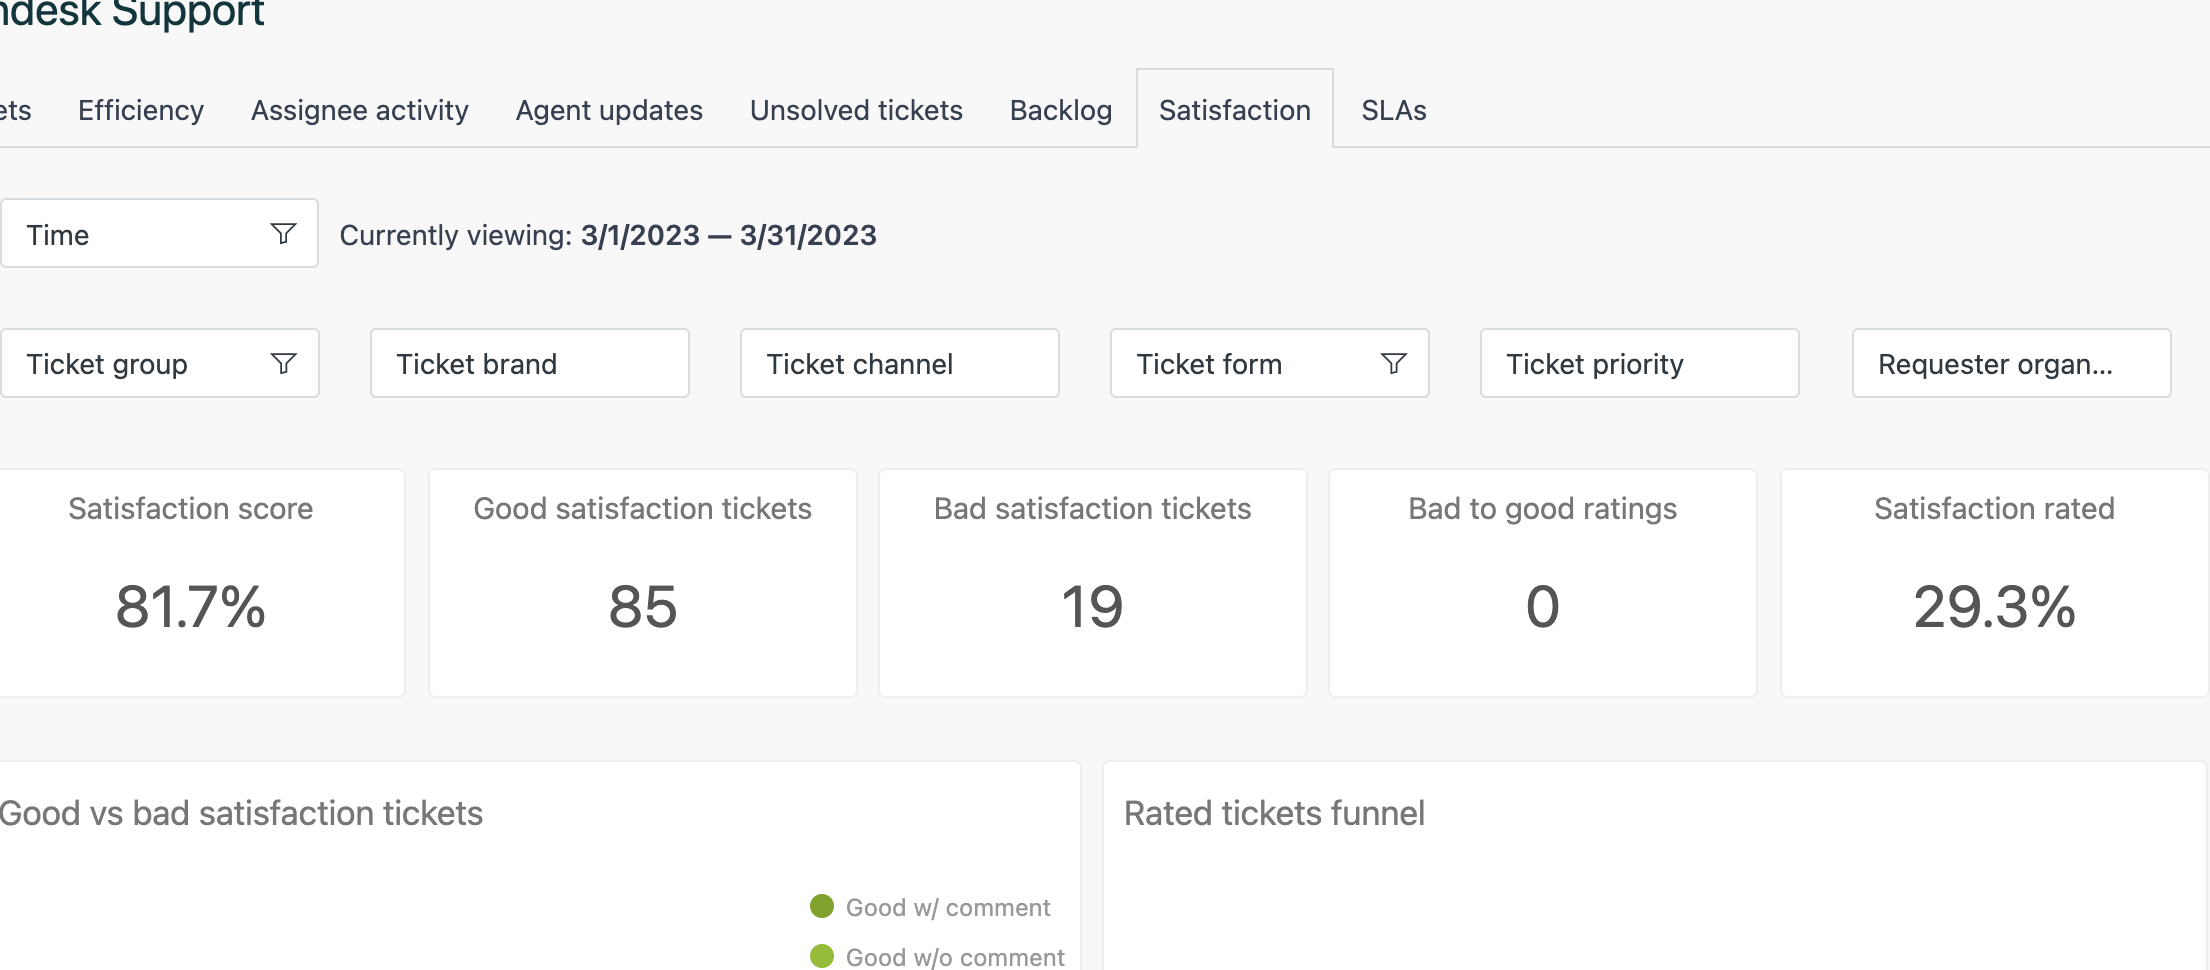Click the Good satisfaction tickets value 85

point(643,606)
